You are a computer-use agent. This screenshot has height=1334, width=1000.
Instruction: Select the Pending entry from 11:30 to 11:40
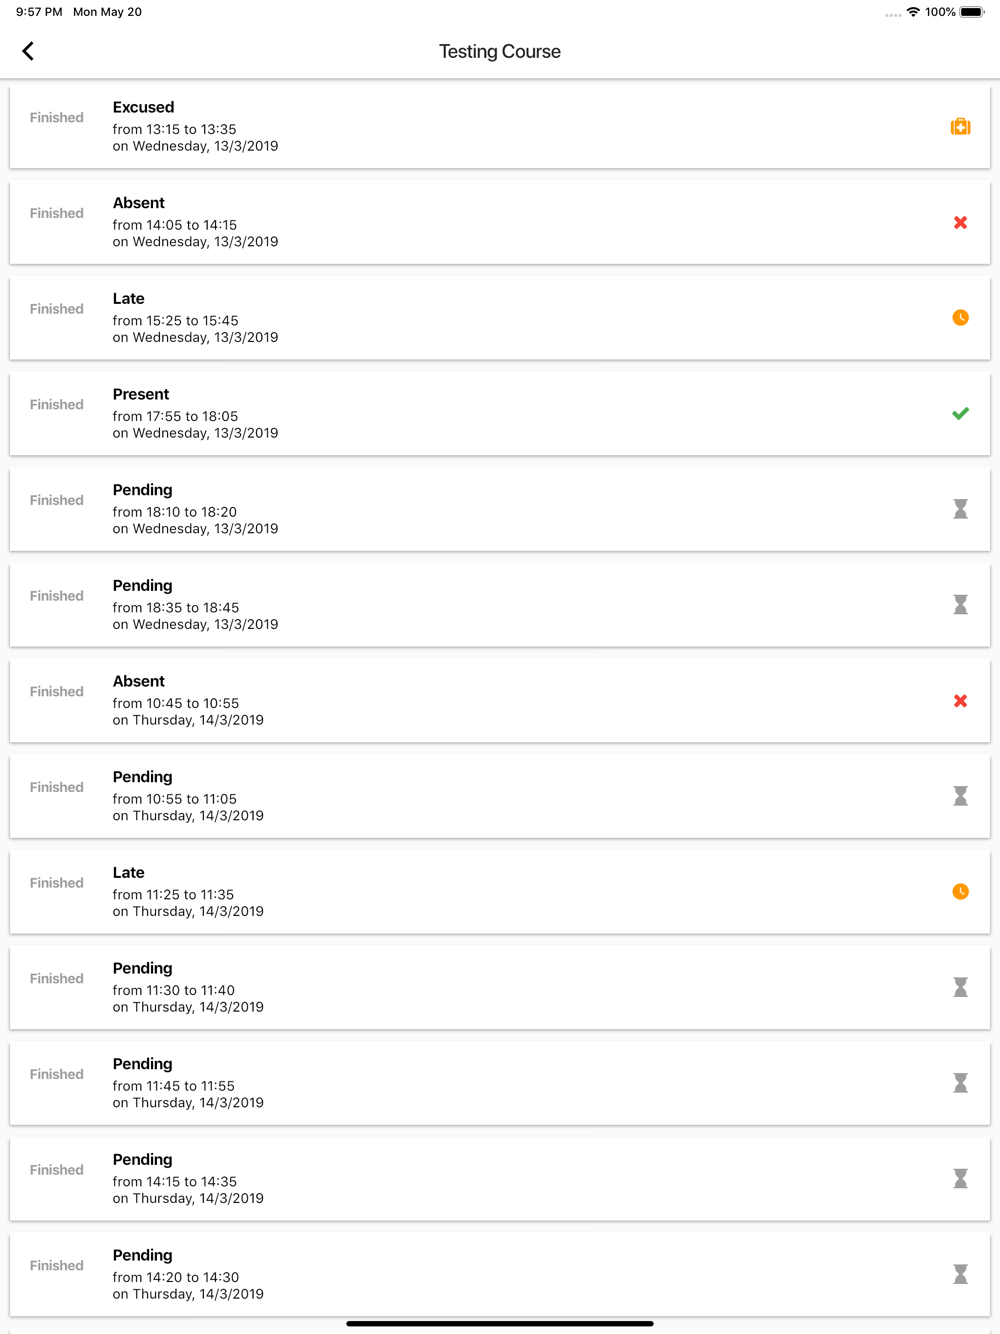(500, 987)
